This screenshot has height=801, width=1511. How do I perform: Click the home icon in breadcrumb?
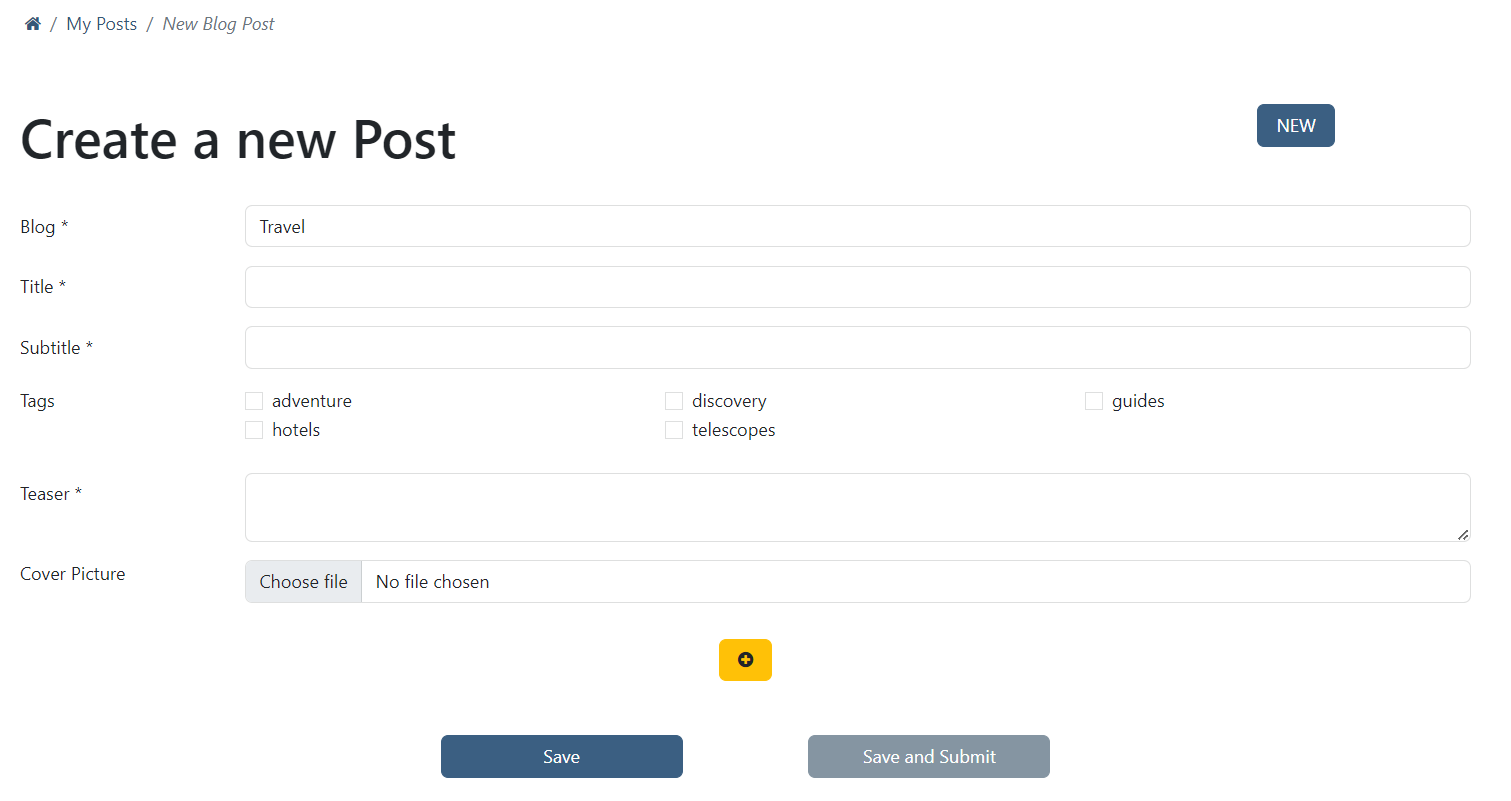(32, 24)
